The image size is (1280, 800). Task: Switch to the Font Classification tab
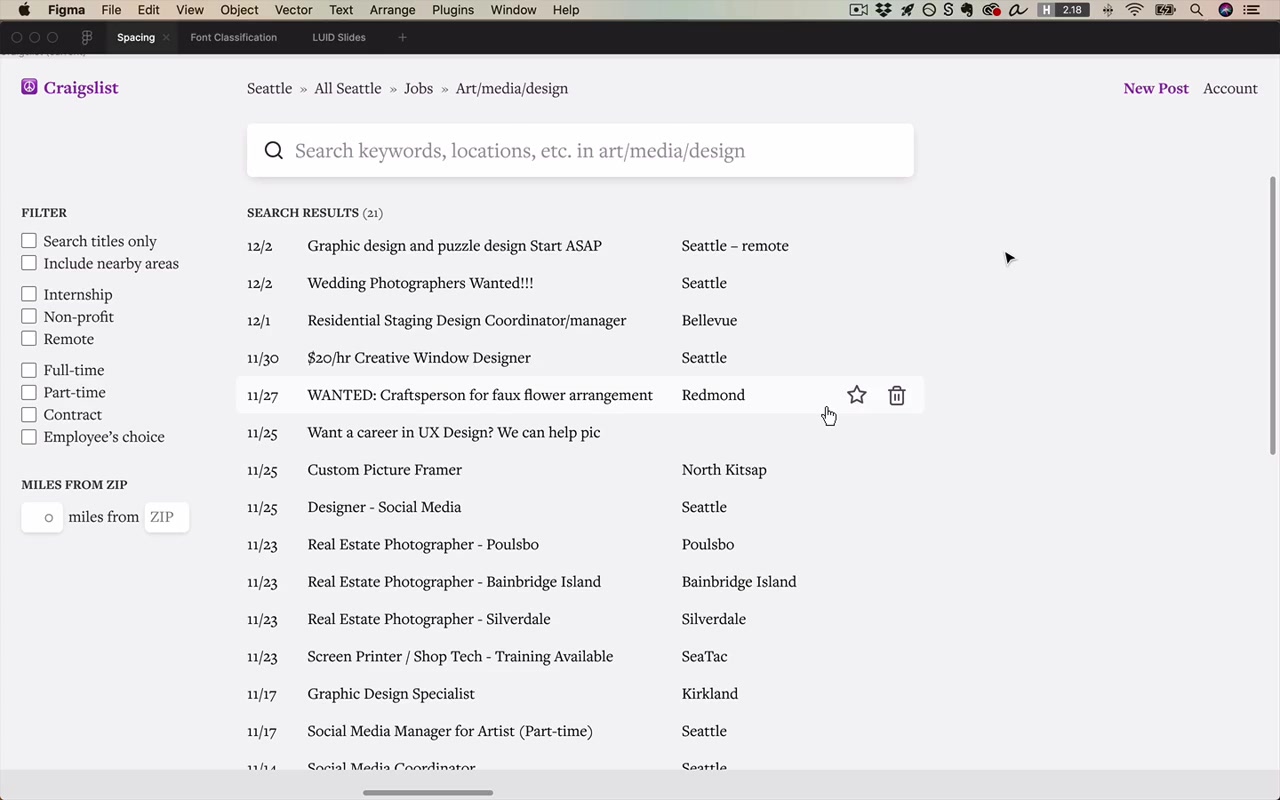point(233,37)
